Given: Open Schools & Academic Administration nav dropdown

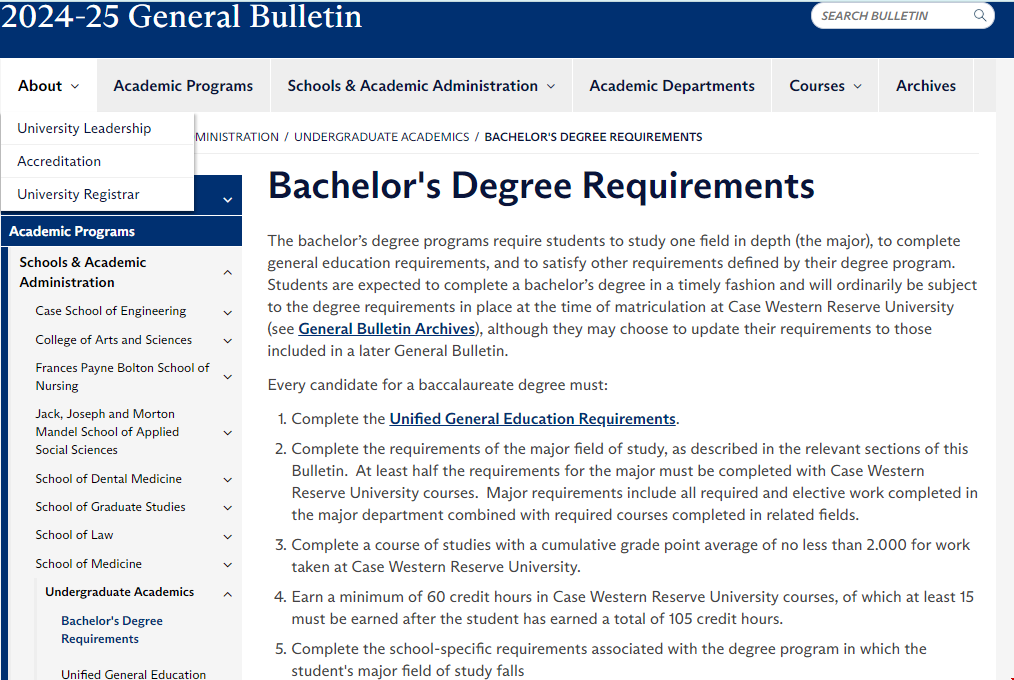Looking at the screenshot, I should [x=421, y=86].
